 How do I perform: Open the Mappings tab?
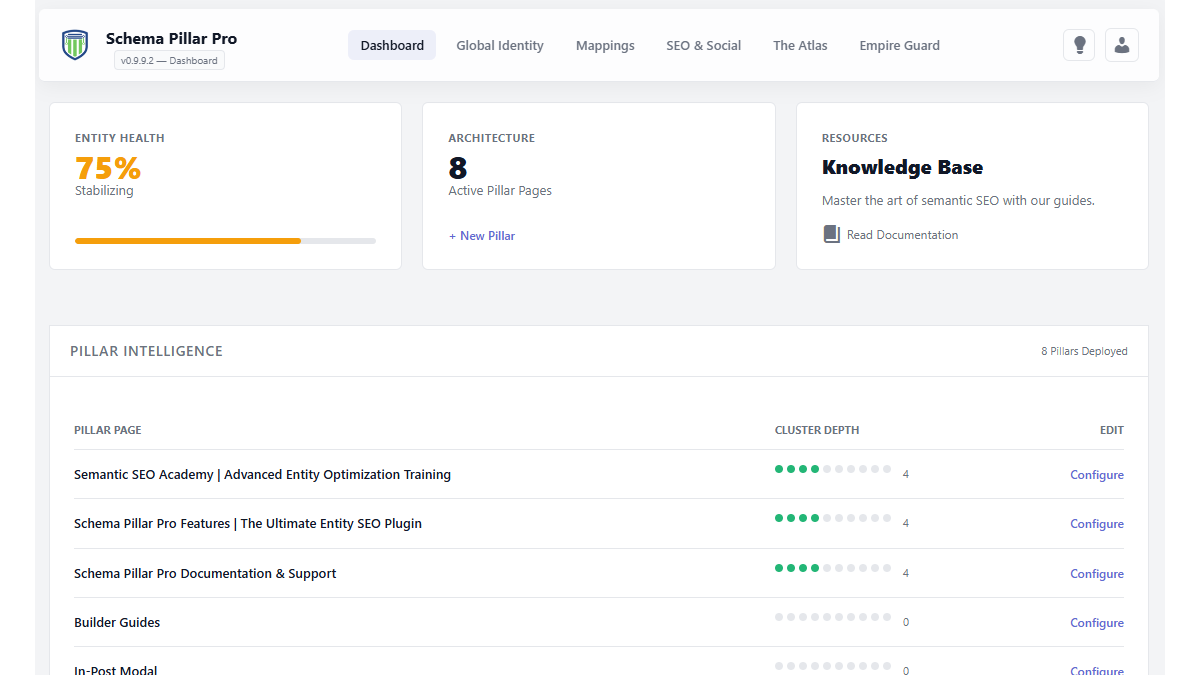click(x=604, y=45)
